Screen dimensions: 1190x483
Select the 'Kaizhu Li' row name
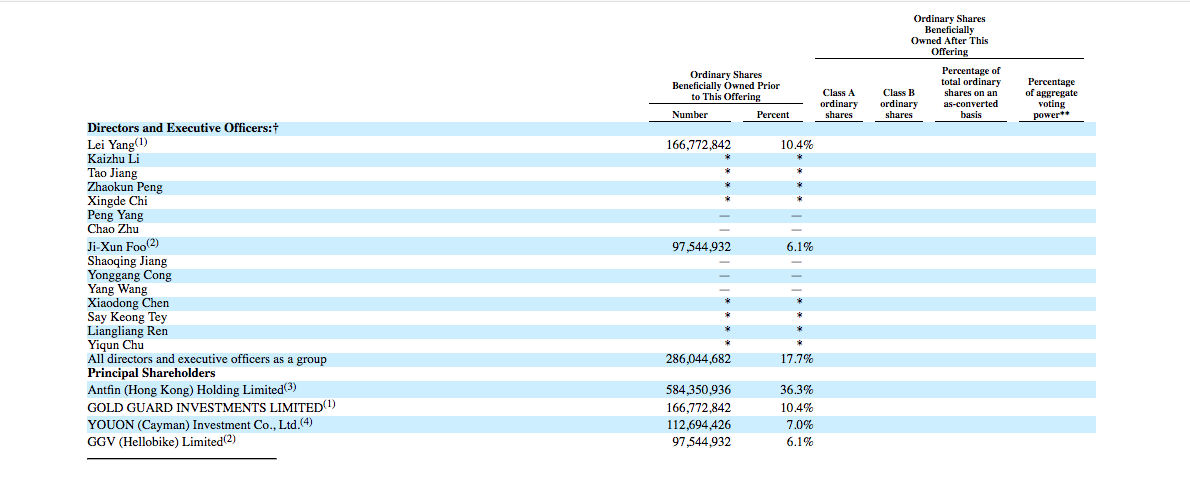(x=113, y=159)
